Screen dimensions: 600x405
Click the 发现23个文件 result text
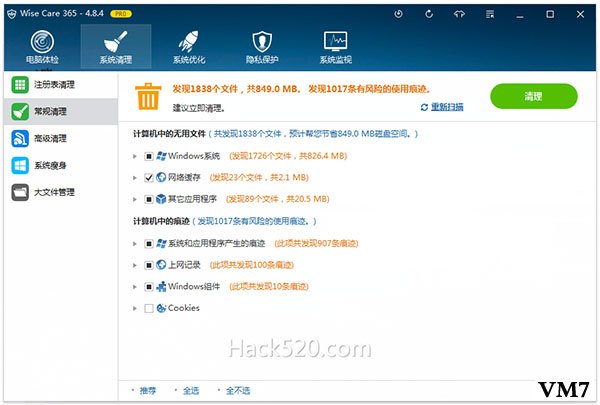click(x=259, y=178)
